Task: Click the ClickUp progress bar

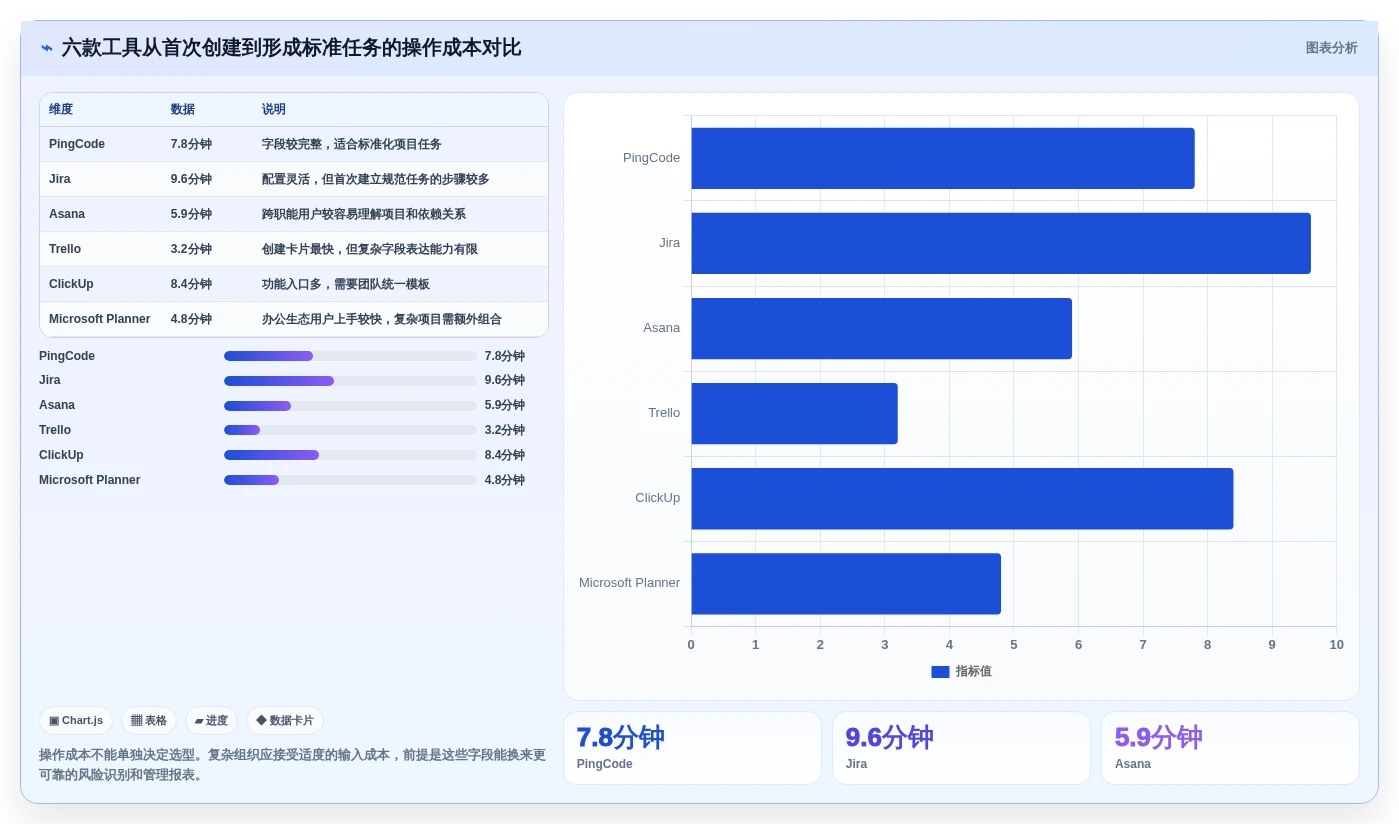Action: [x=350, y=455]
